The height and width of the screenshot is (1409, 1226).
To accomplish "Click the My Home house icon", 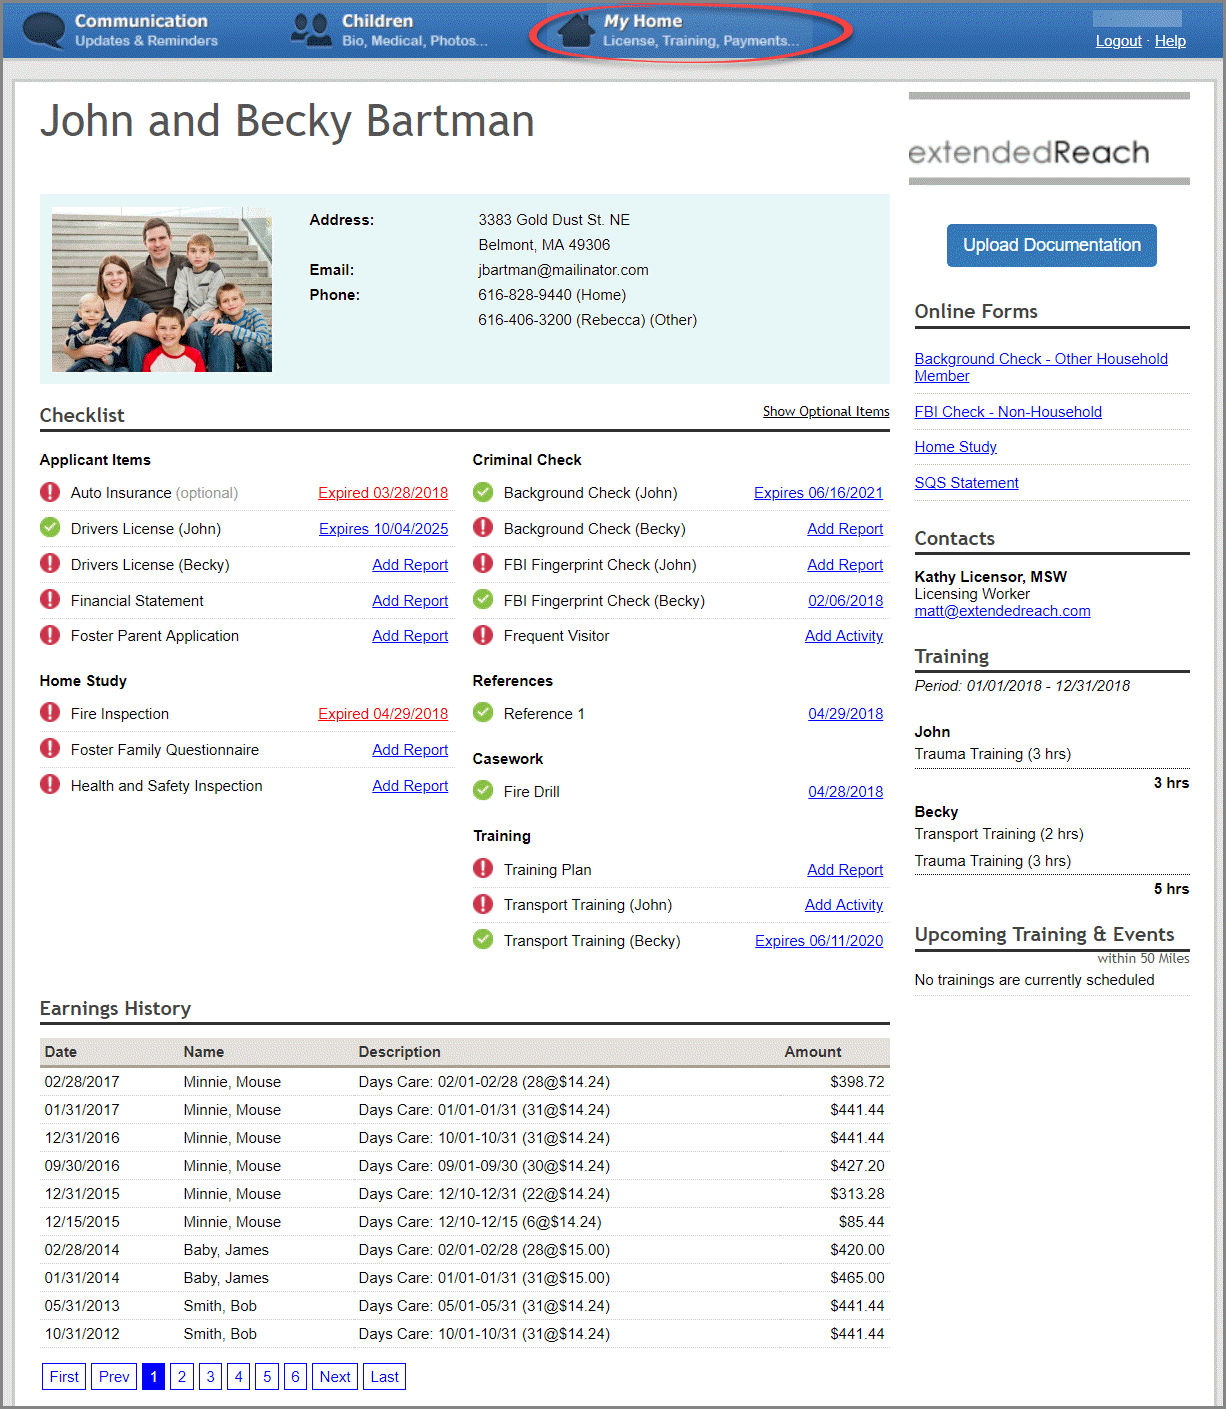I will click(x=575, y=30).
